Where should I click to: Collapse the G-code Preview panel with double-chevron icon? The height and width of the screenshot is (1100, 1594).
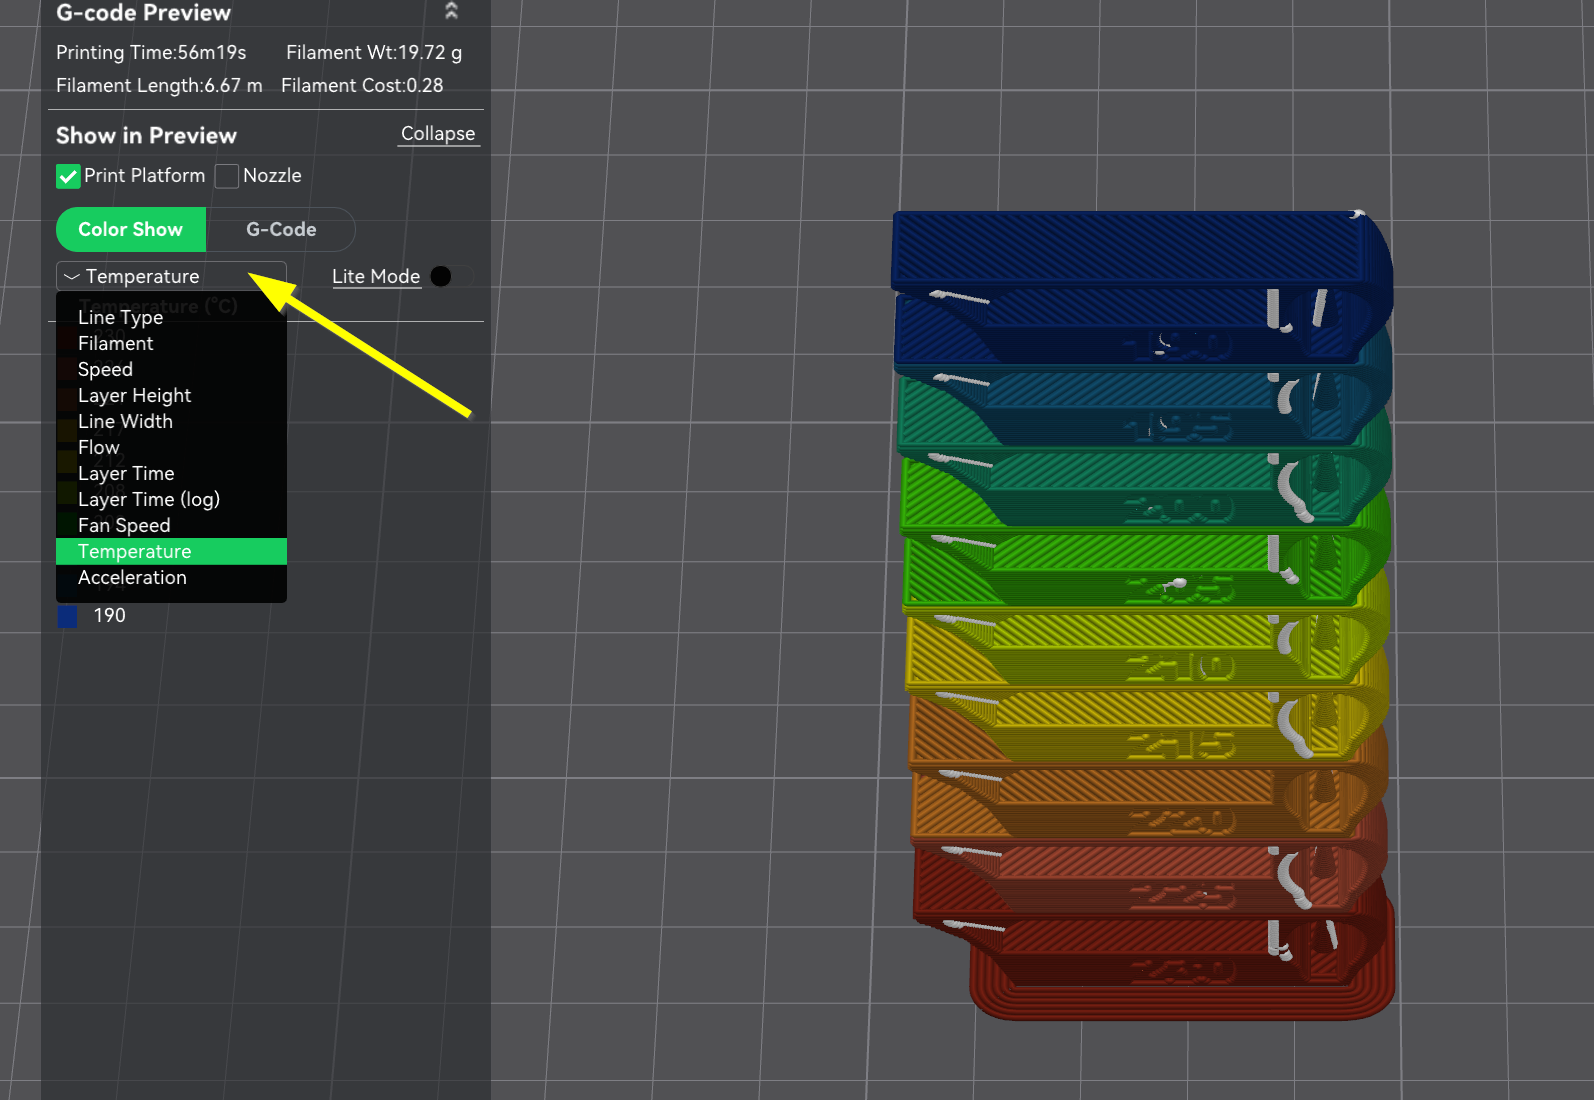451,11
